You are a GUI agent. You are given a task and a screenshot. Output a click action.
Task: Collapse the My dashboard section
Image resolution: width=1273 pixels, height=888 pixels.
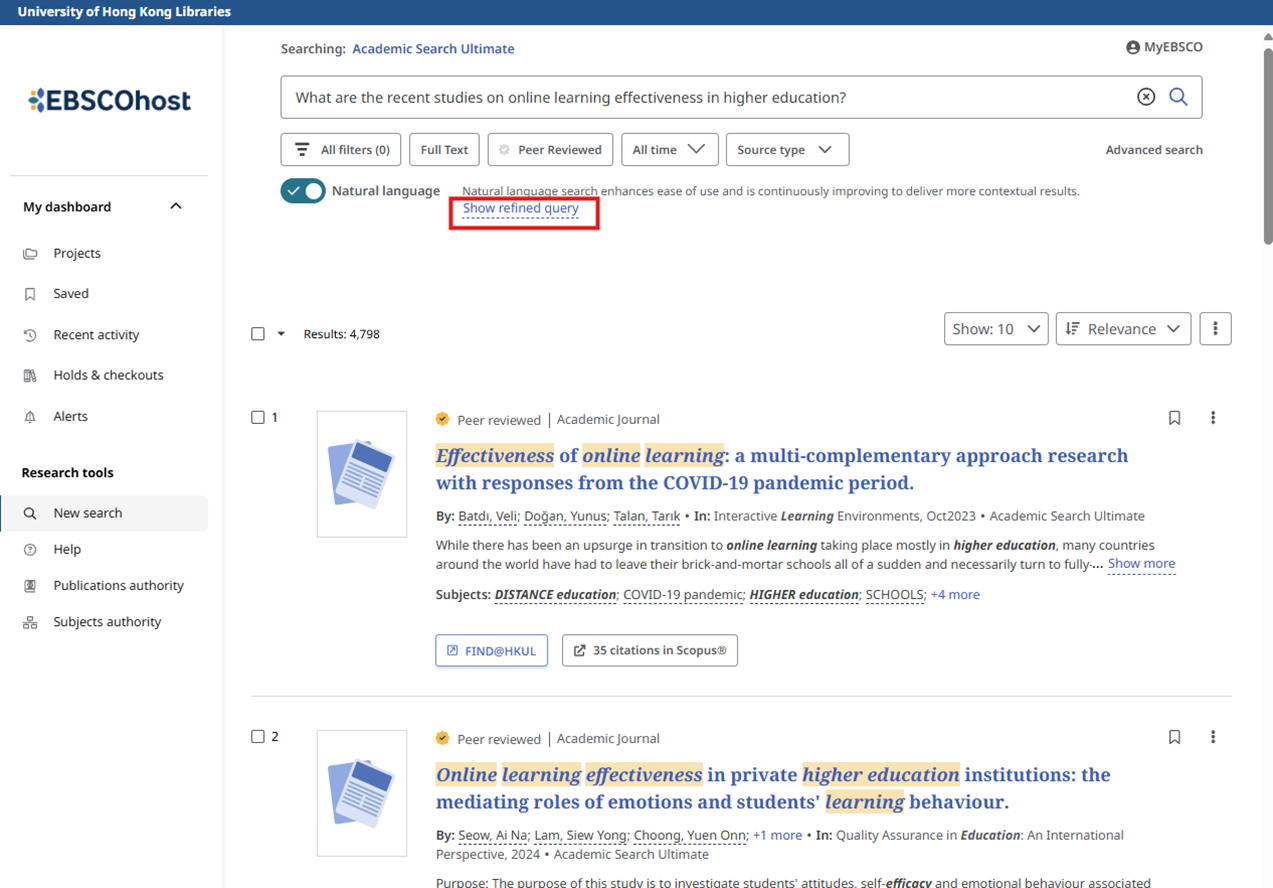click(175, 206)
